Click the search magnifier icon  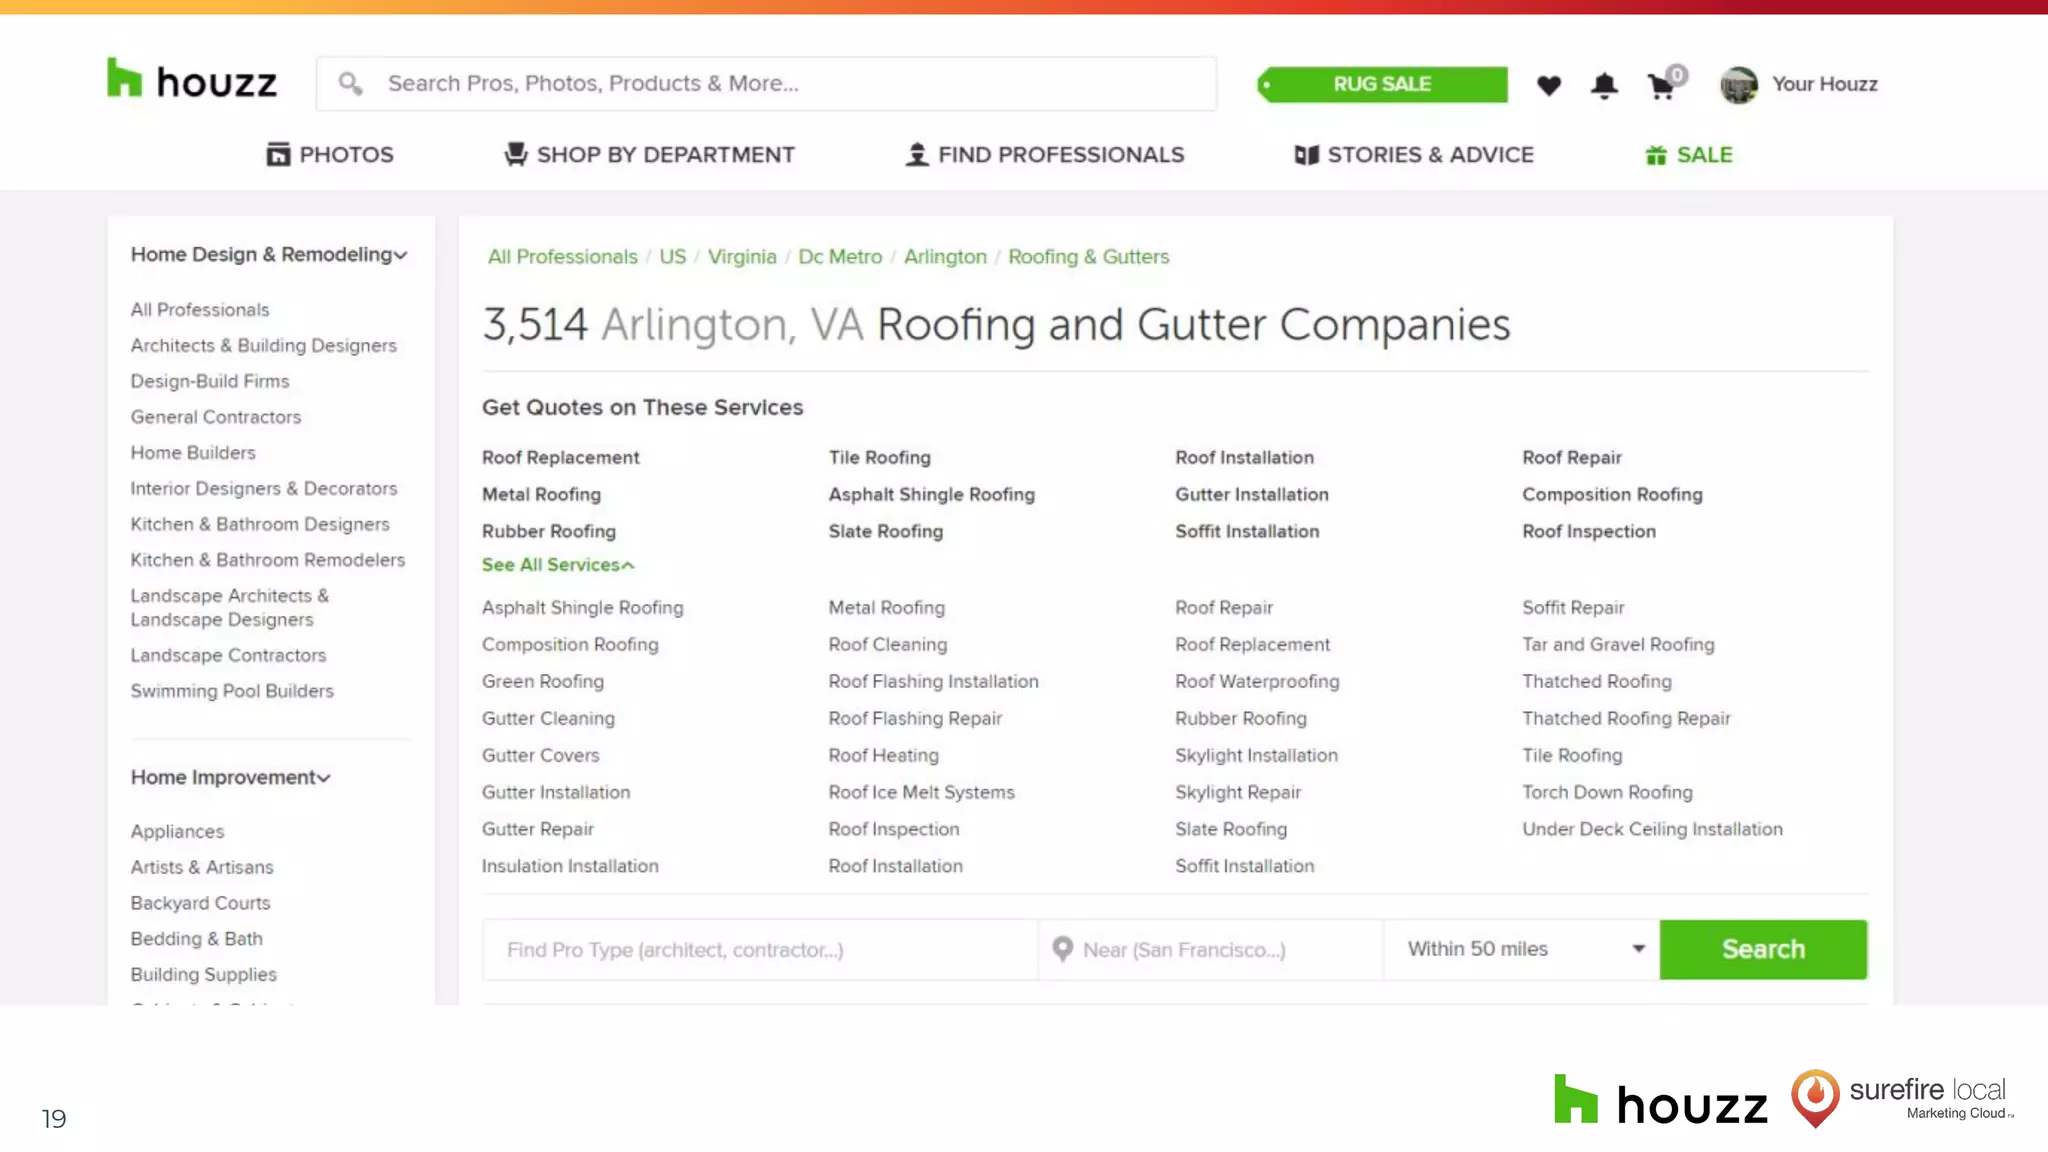[x=350, y=83]
